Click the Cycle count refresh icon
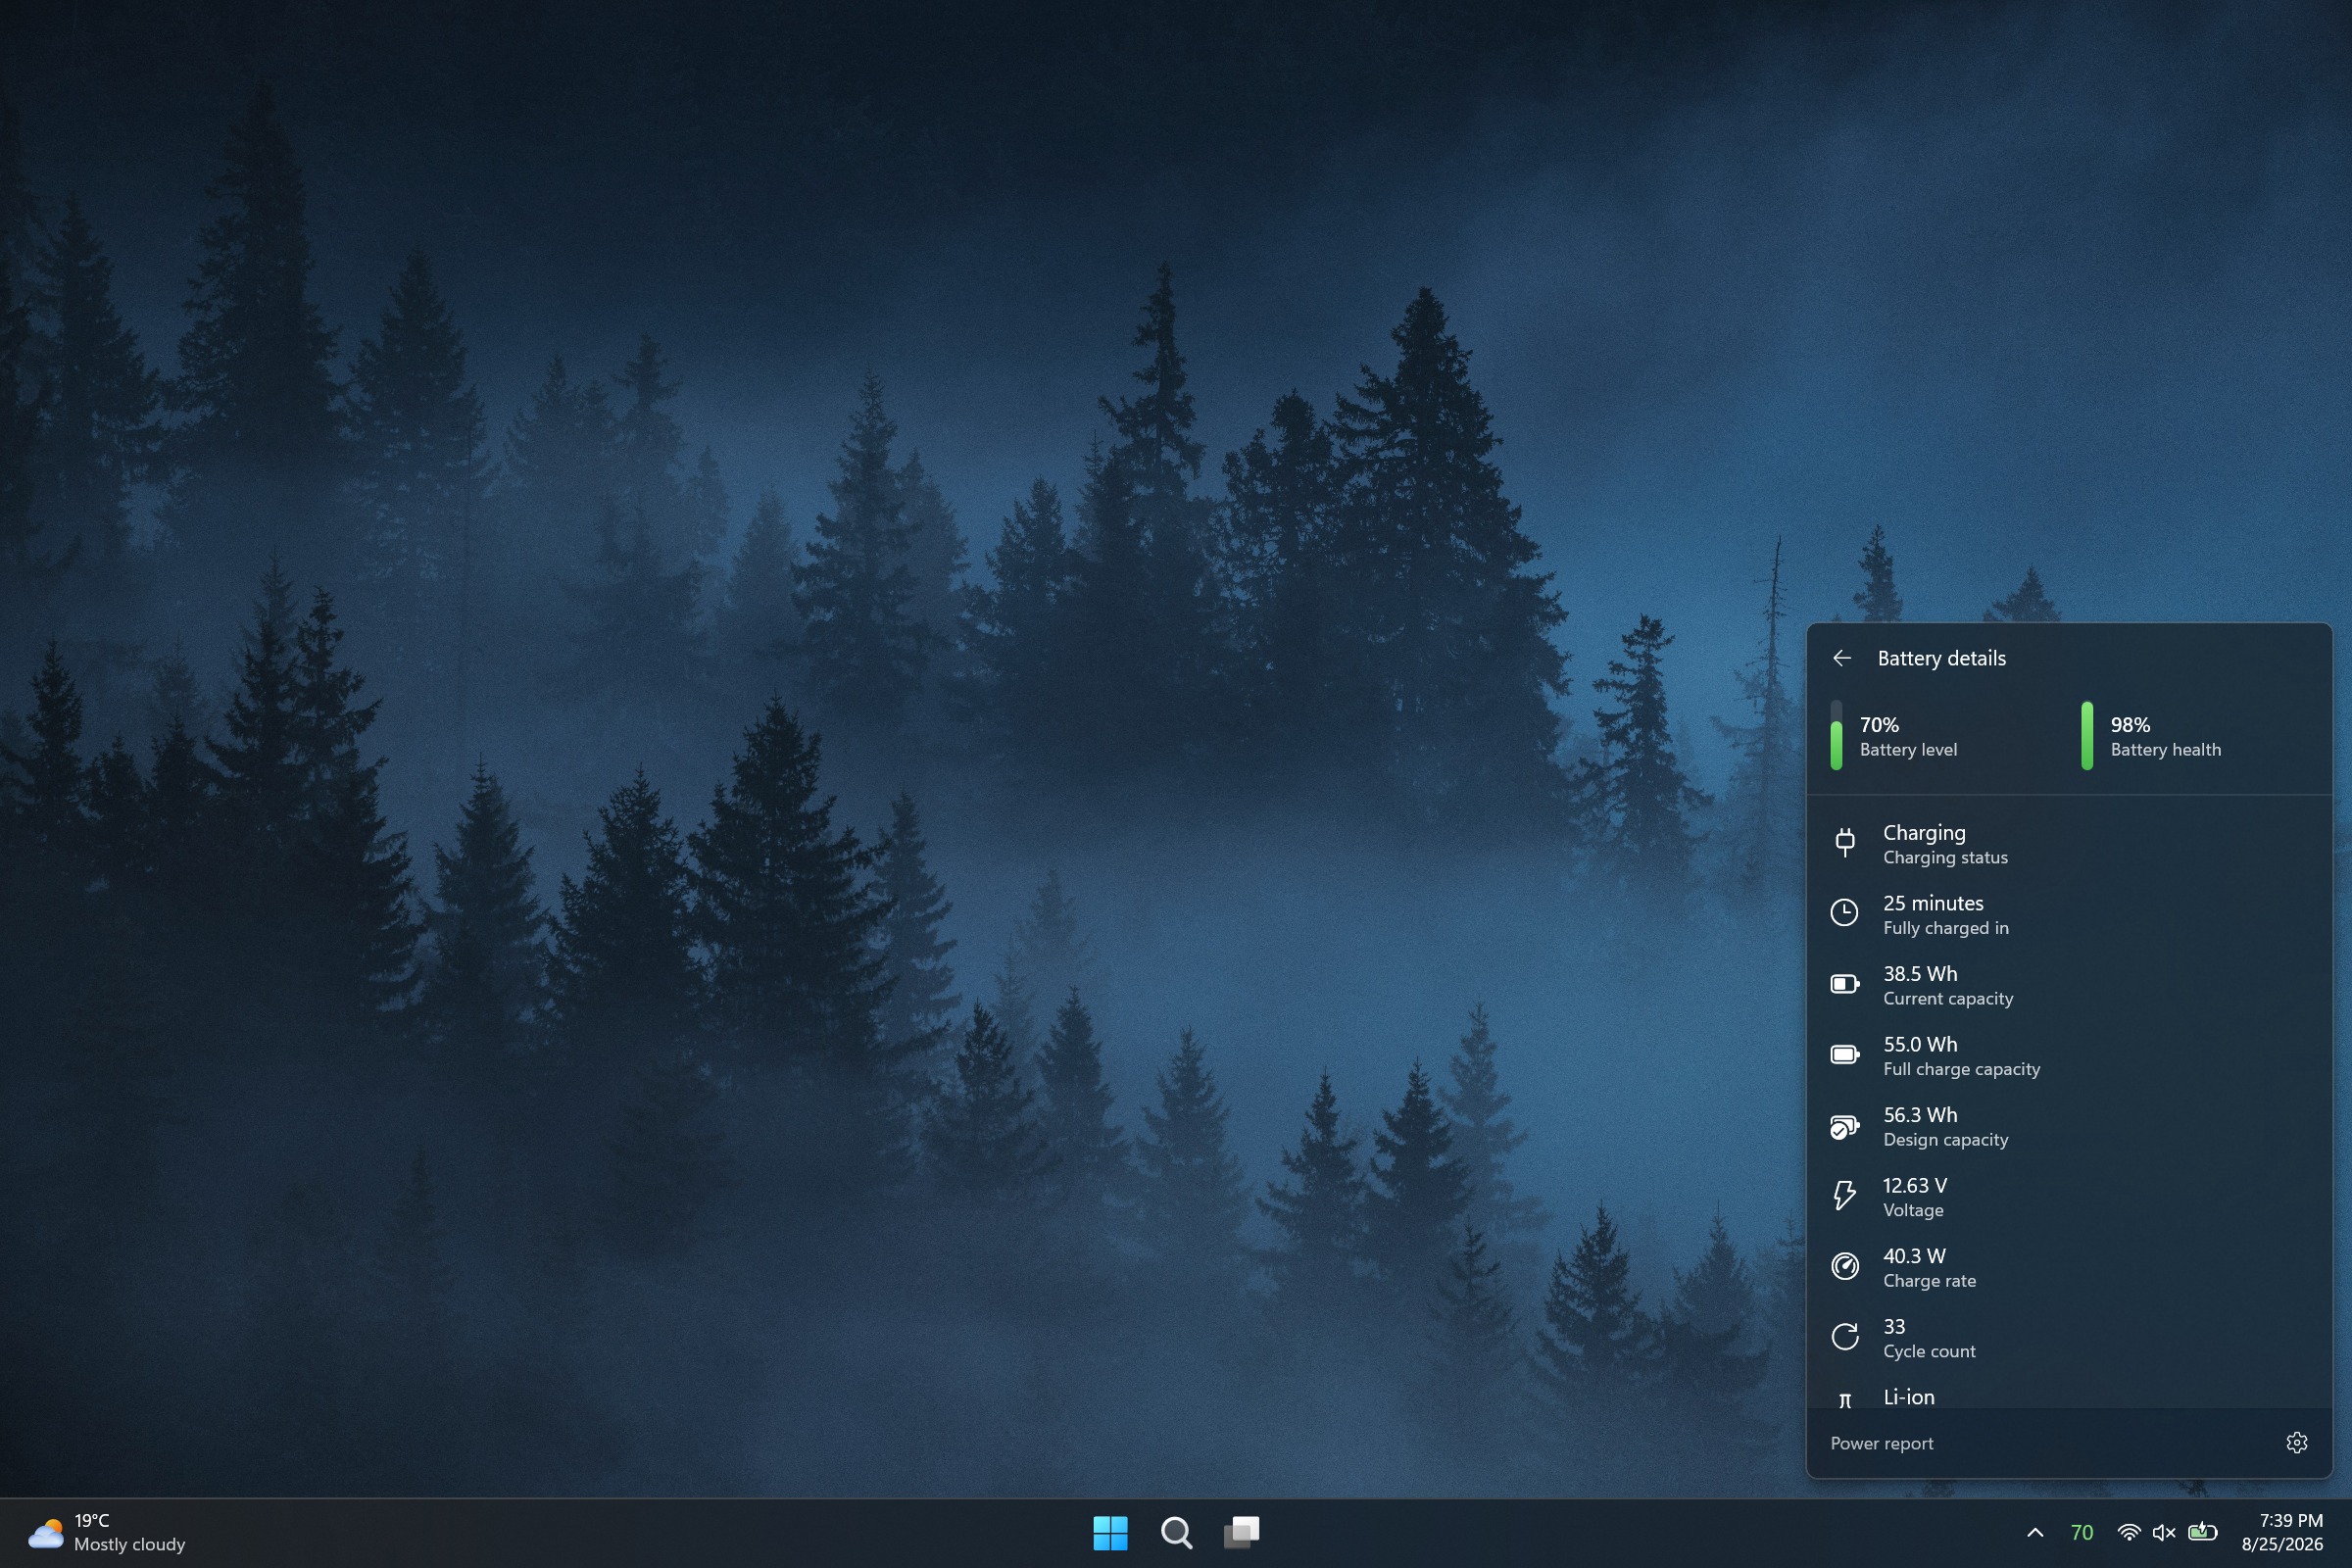Screen dimensions: 2352x1568 [1845, 1337]
